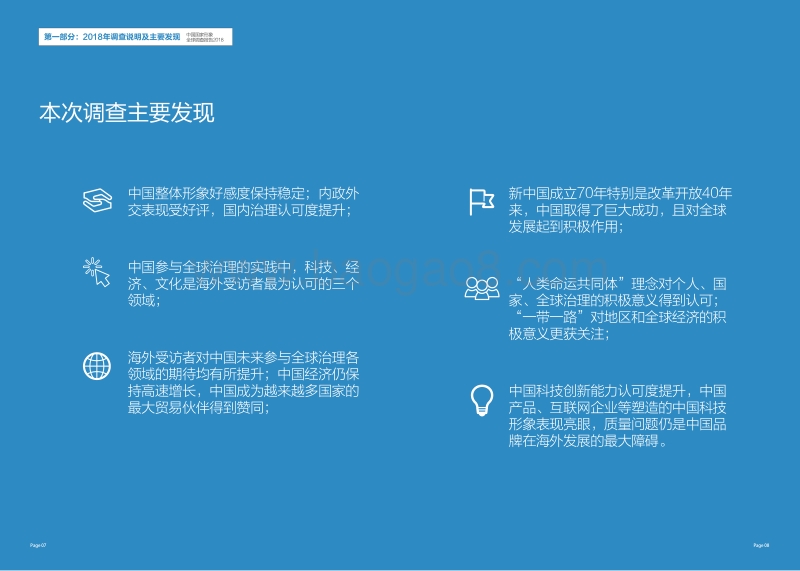
Task: Click the text 济、文化是海外受访者最为认可的三个
Action: tap(243, 284)
